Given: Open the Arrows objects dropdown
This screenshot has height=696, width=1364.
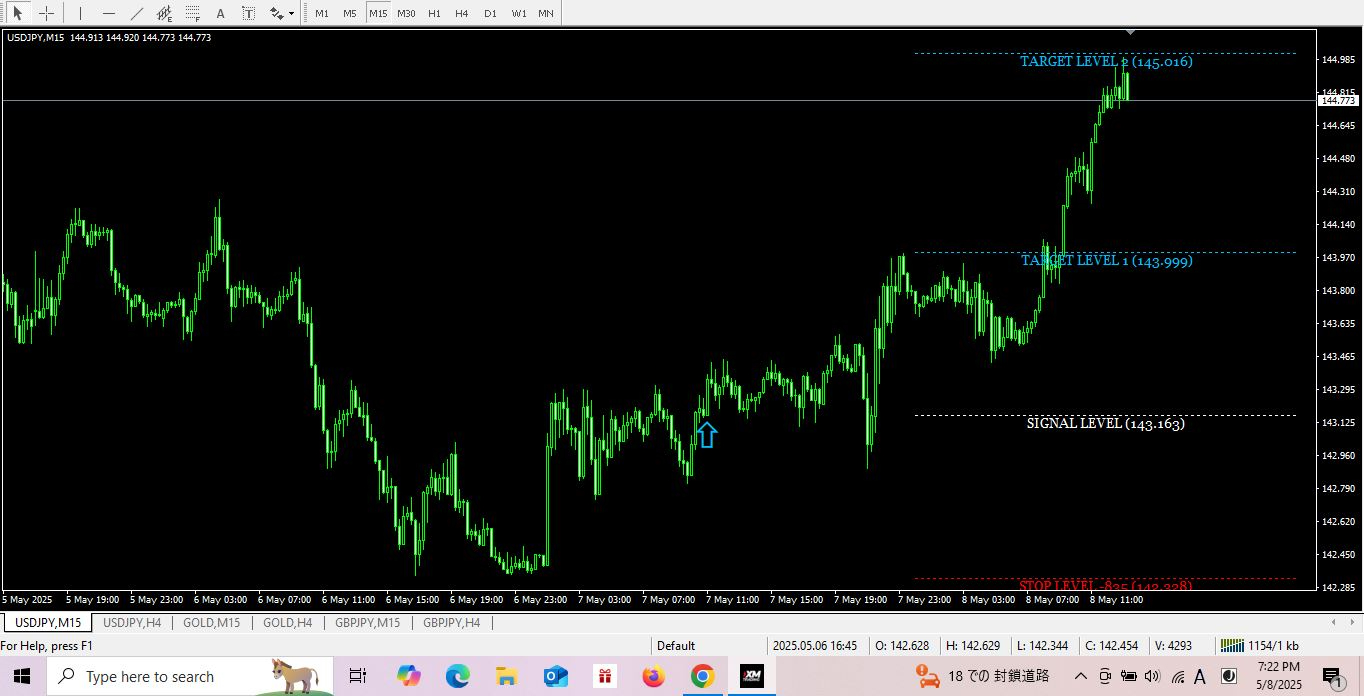Looking at the screenshot, I should (282, 14).
